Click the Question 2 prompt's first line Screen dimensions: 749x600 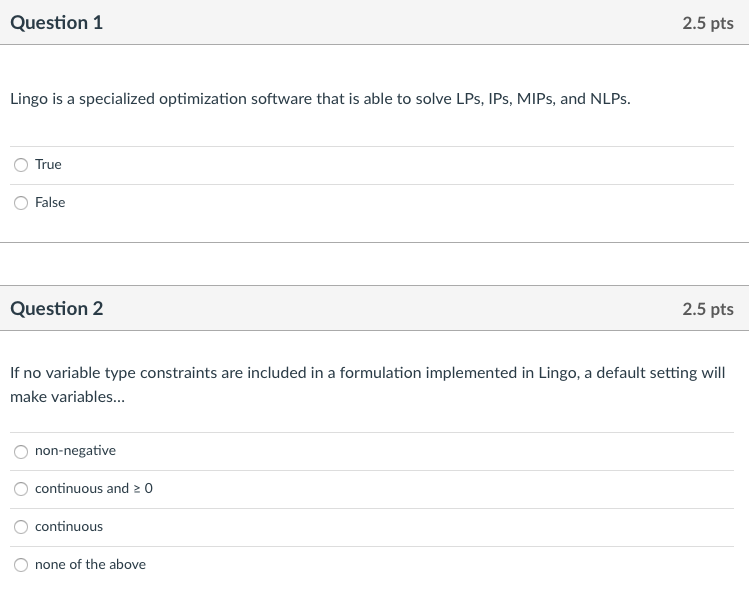(x=367, y=372)
